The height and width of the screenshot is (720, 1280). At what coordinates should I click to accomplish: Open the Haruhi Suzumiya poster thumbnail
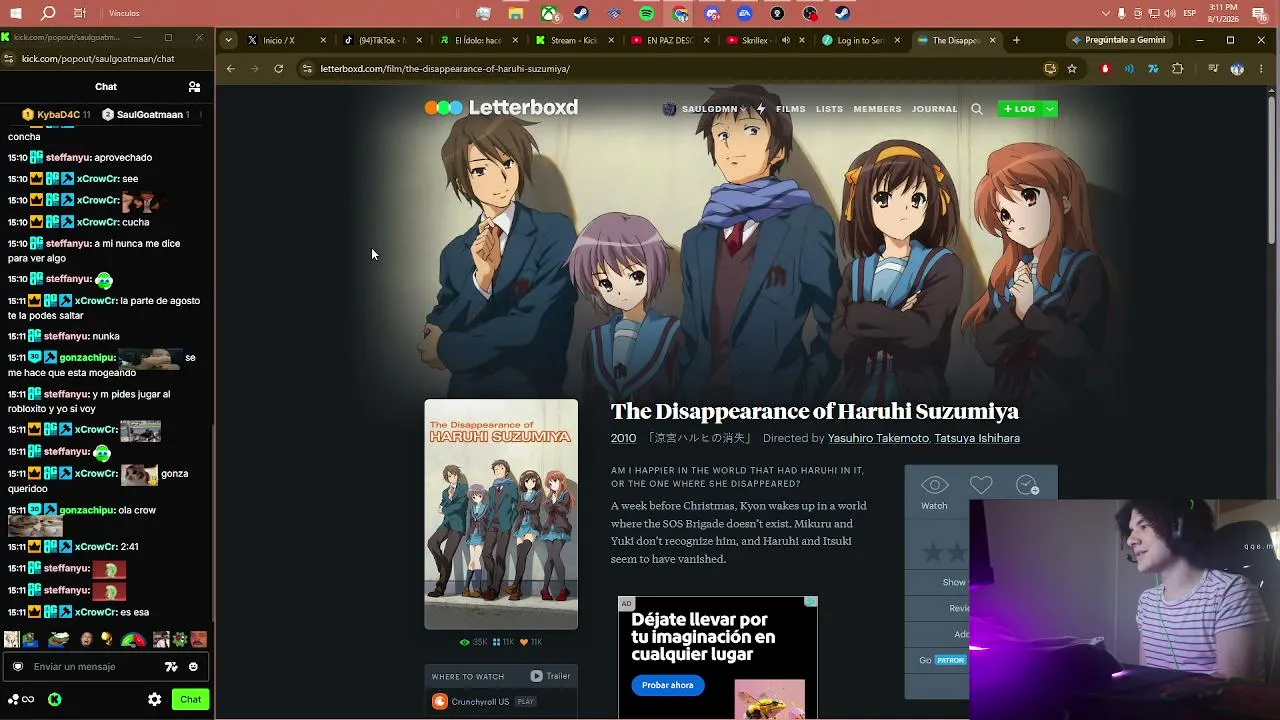pyautogui.click(x=501, y=514)
